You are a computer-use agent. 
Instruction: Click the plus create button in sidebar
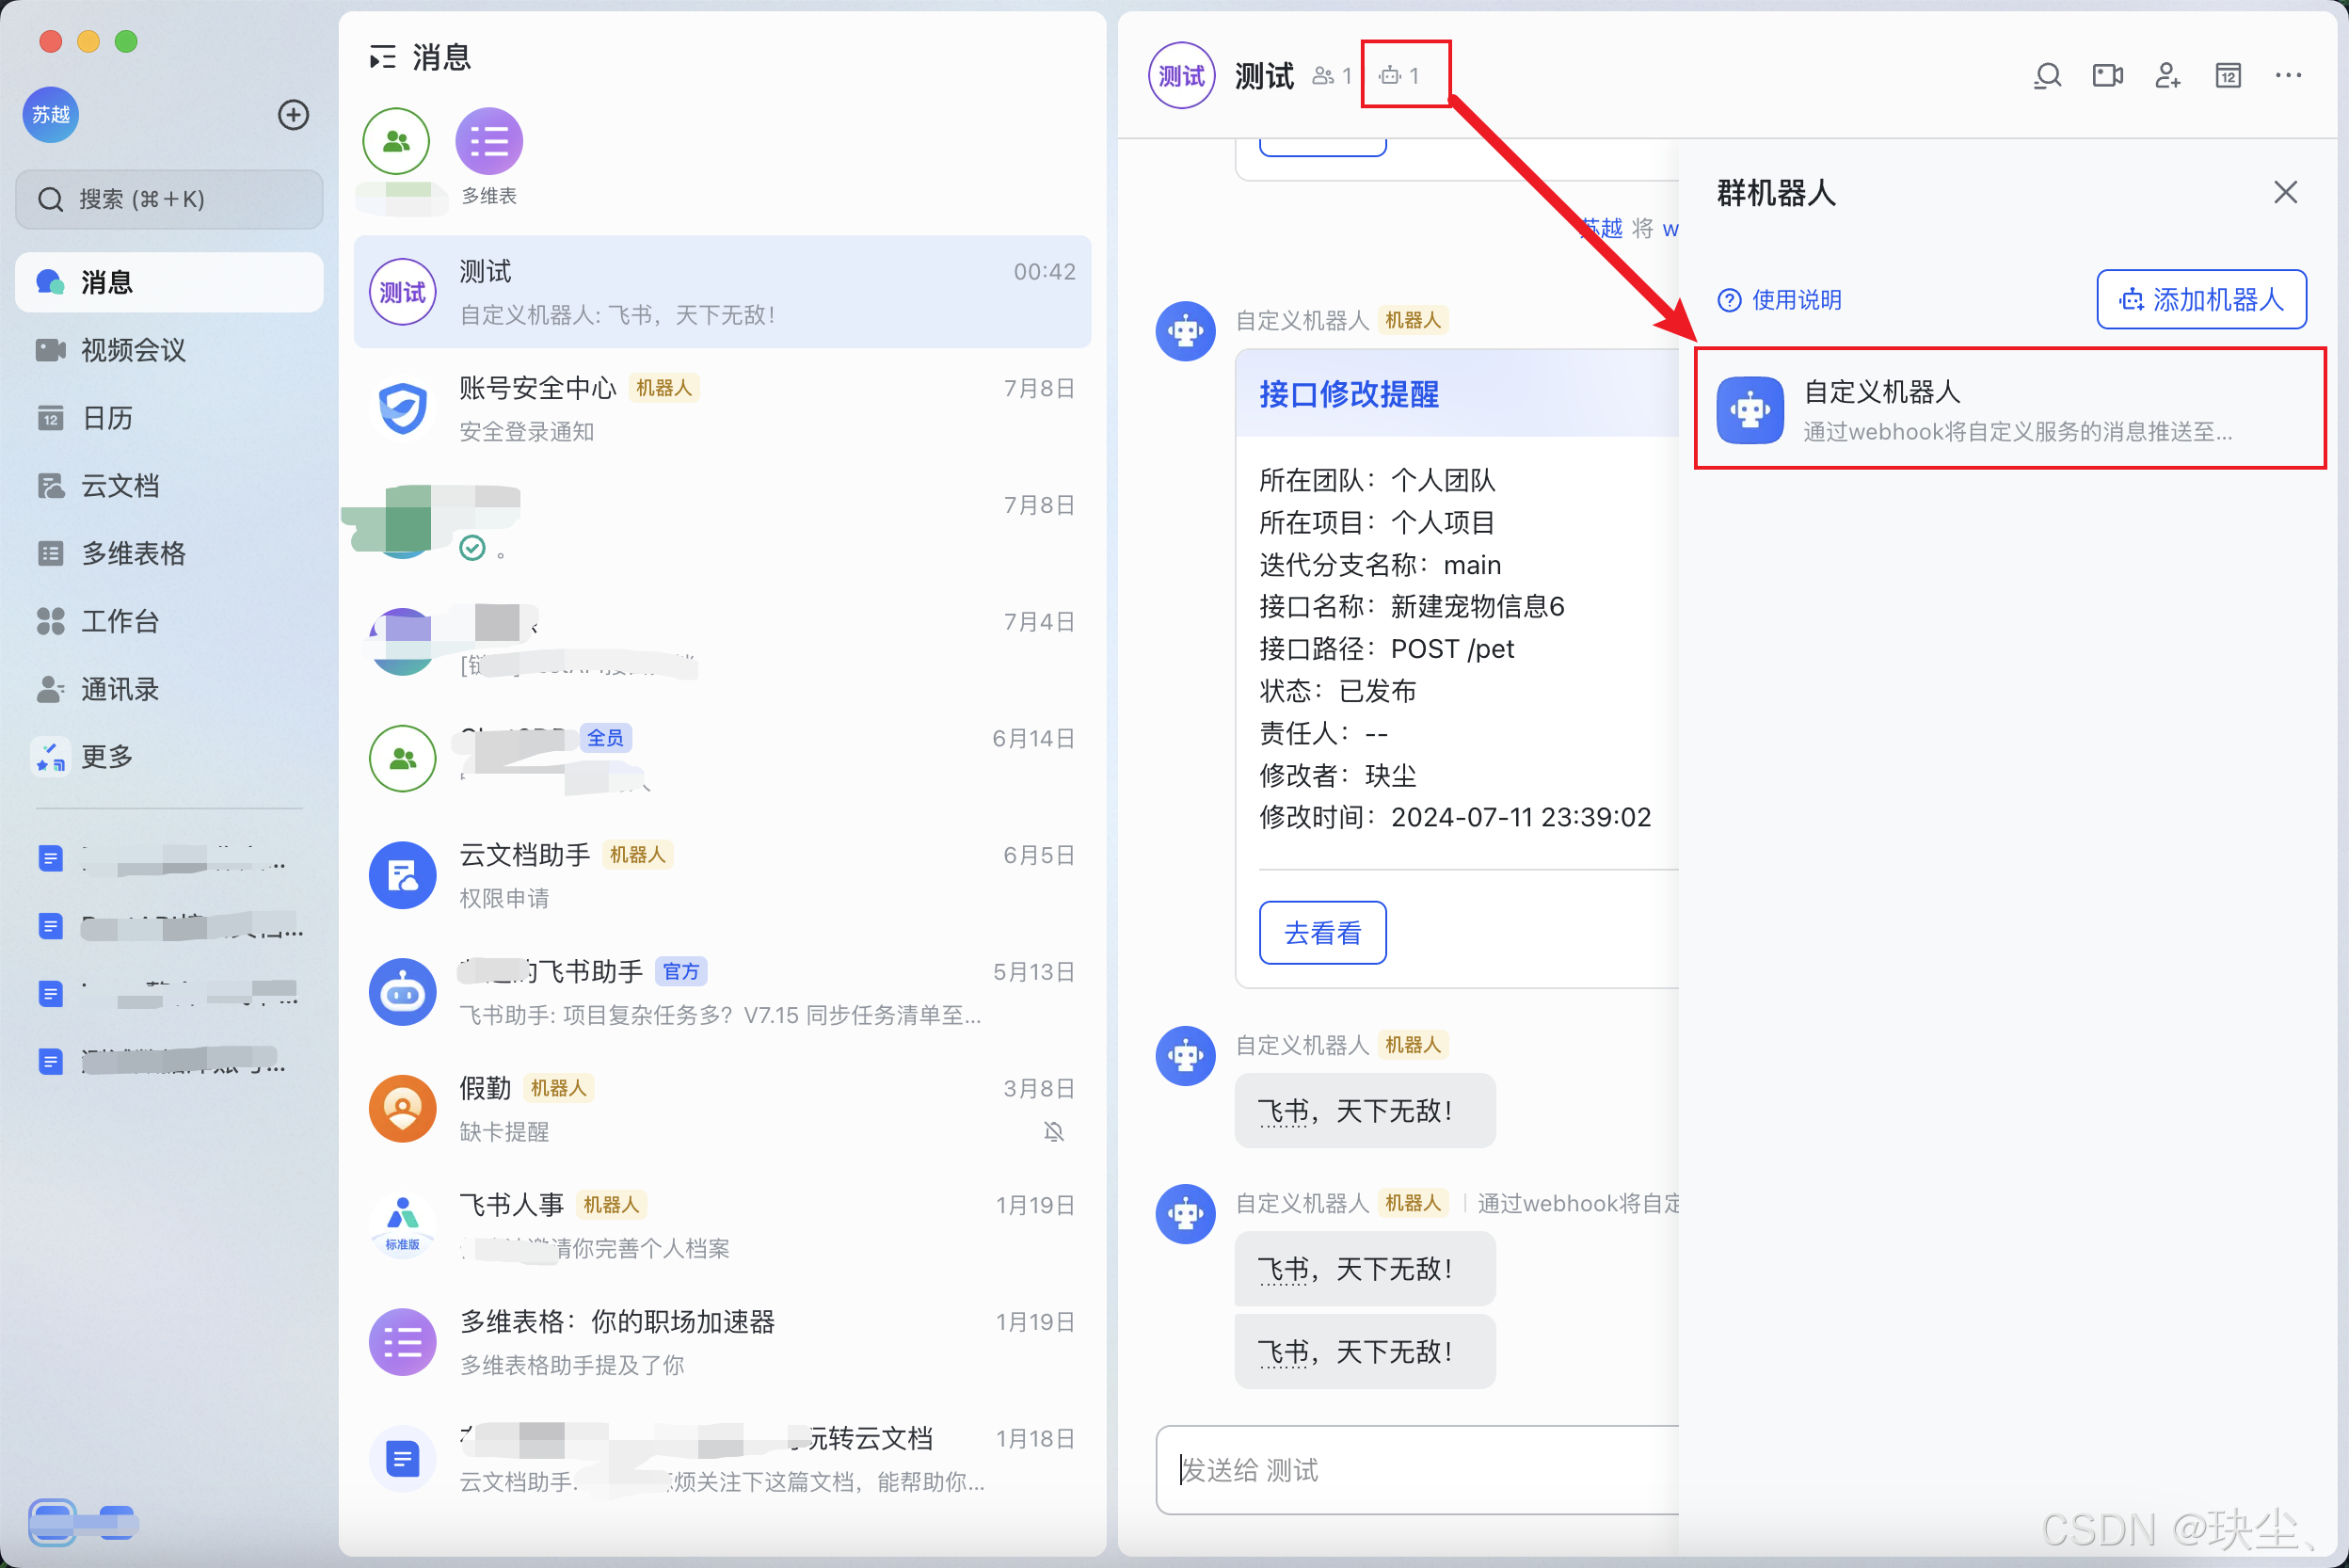(x=293, y=115)
